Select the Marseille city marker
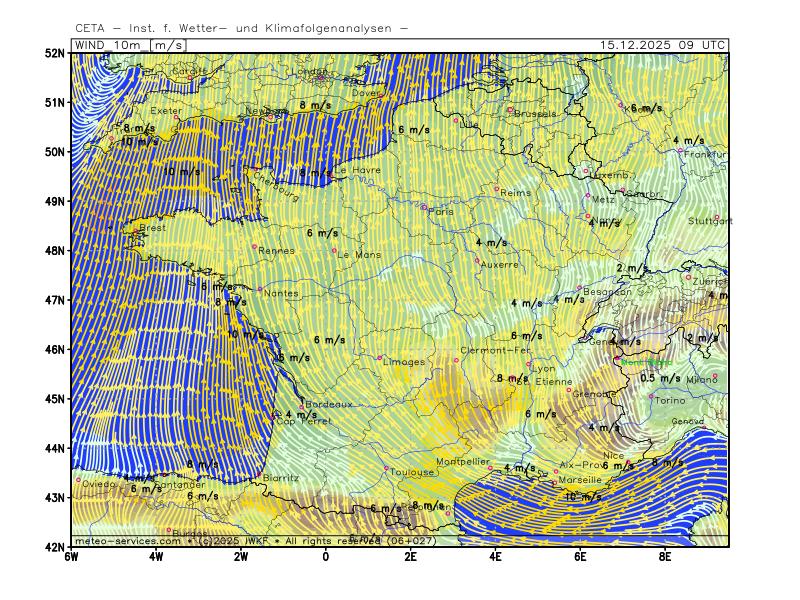800x600 pixels. [x=553, y=483]
